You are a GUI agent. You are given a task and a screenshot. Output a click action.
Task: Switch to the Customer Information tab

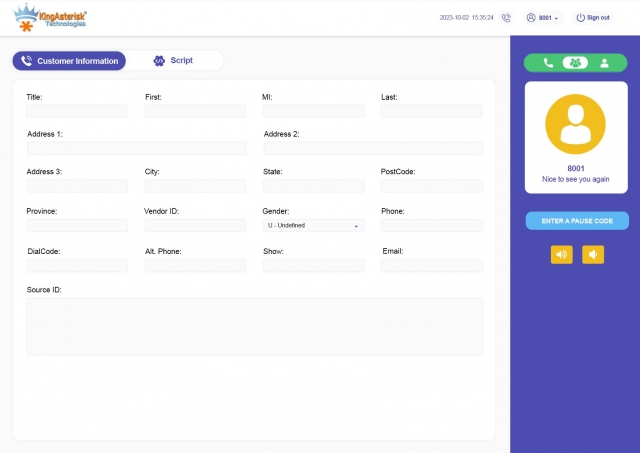(x=69, y=61)
